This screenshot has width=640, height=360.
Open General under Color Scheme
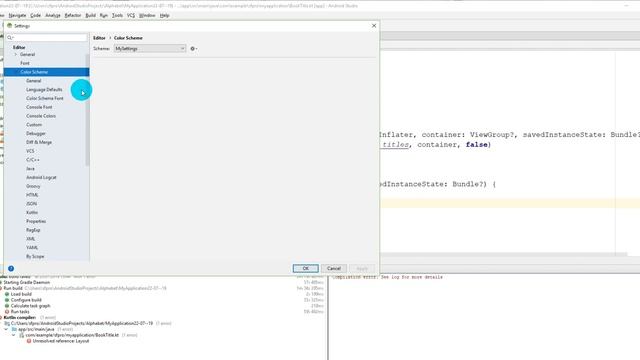point(33,81)
